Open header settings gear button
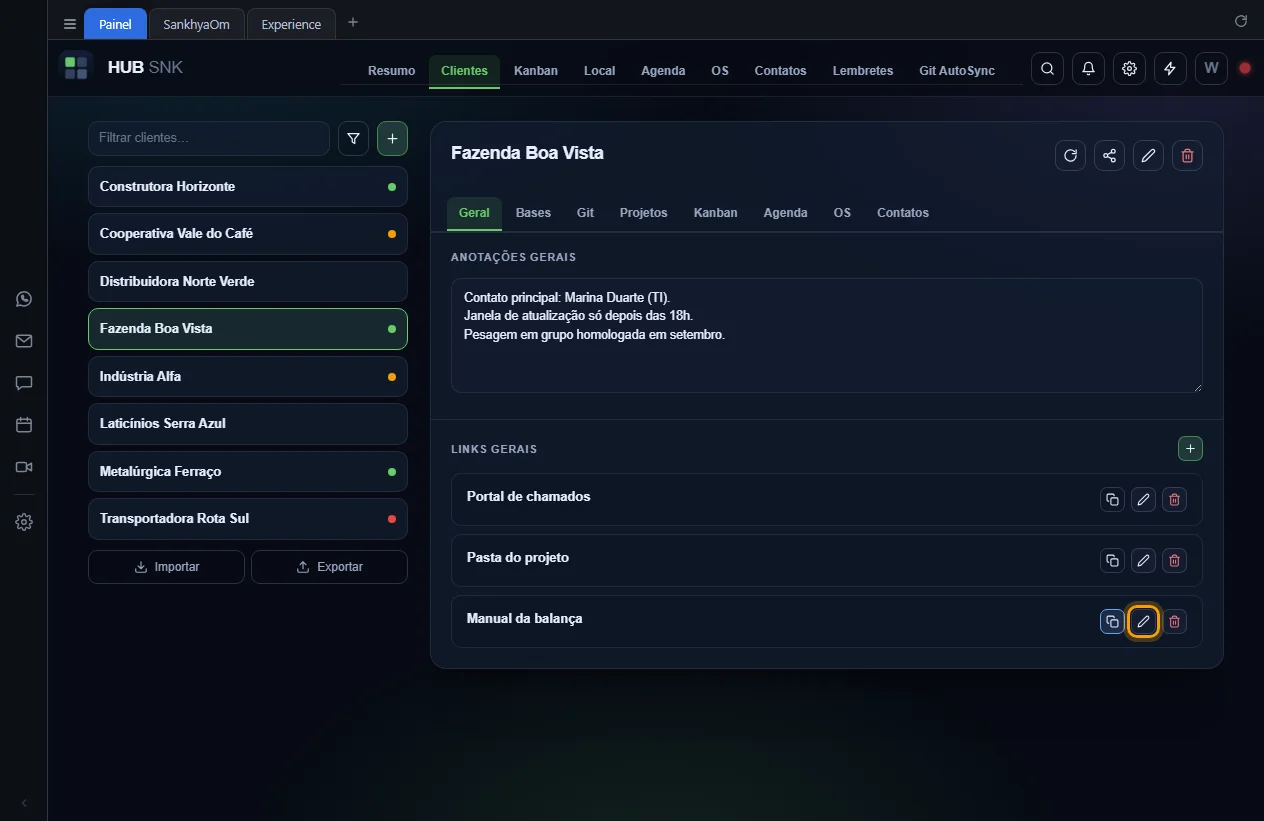Screen dimensions: 1264x821 point(1129,69)
